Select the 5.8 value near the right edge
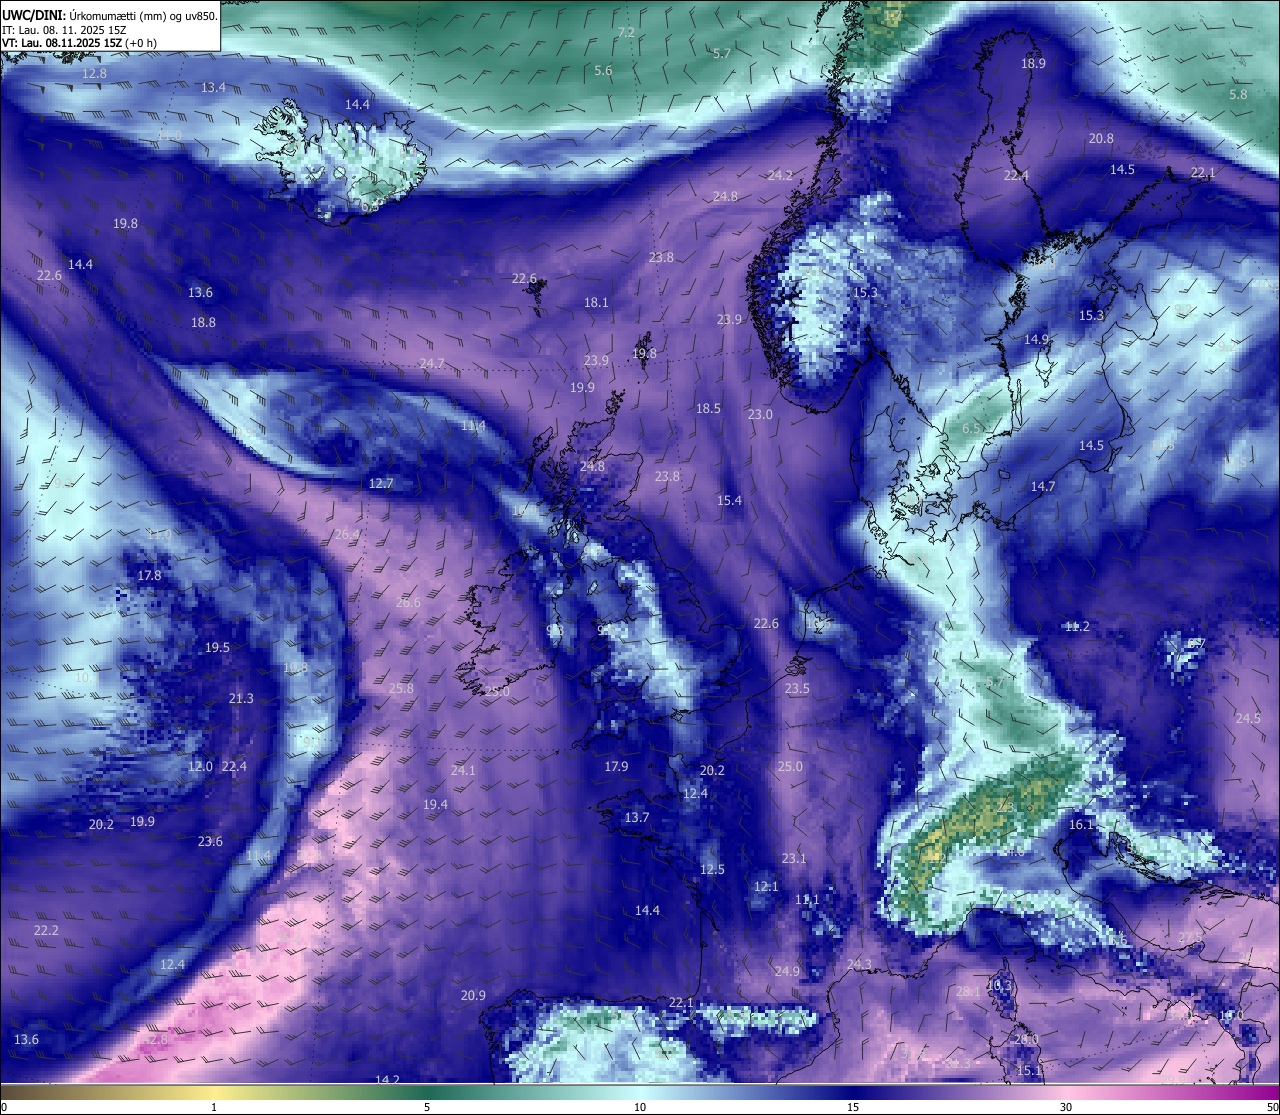 (1238, 95)
